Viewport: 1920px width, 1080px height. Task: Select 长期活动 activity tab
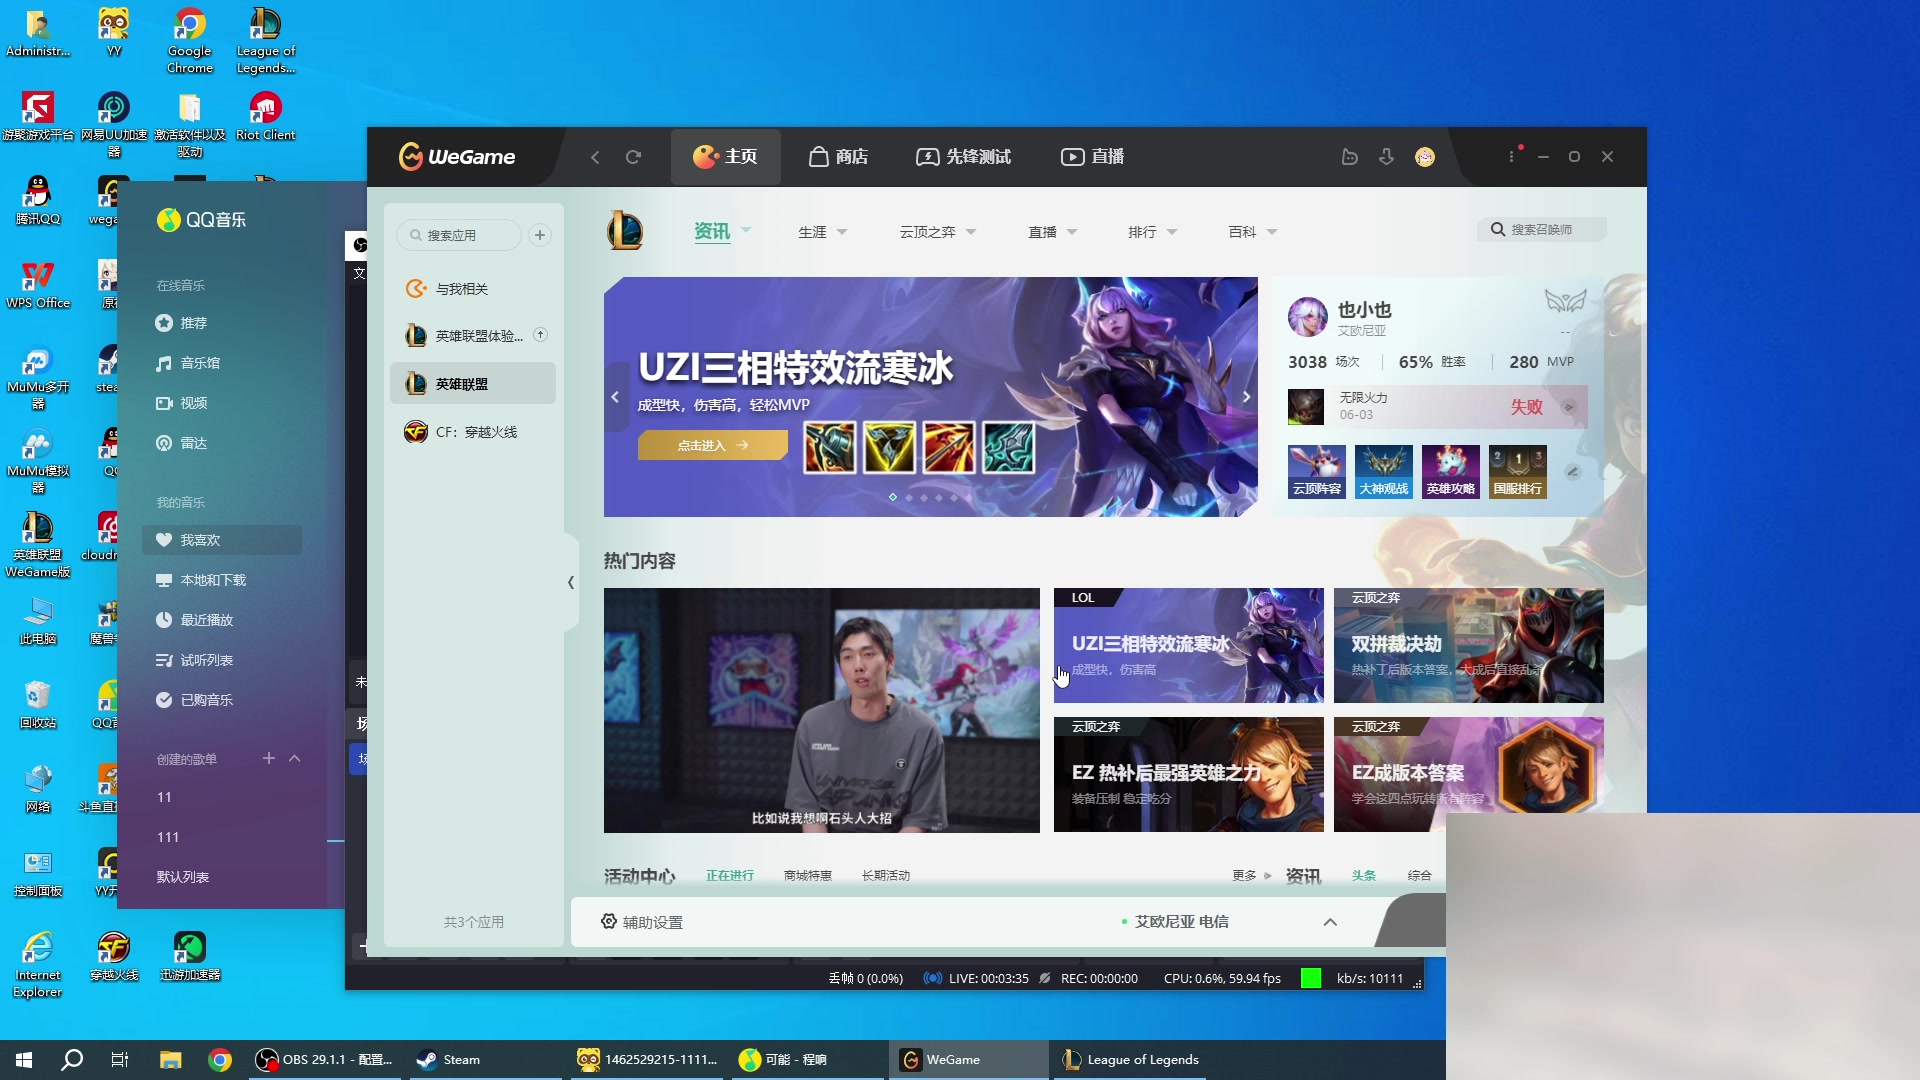[x=886, y=875]
